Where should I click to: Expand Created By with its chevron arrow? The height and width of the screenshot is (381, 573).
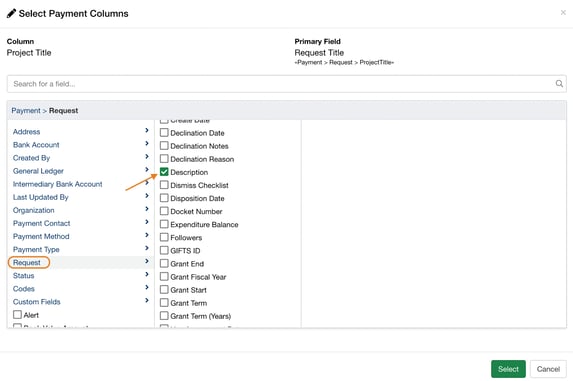click(147, 157)
